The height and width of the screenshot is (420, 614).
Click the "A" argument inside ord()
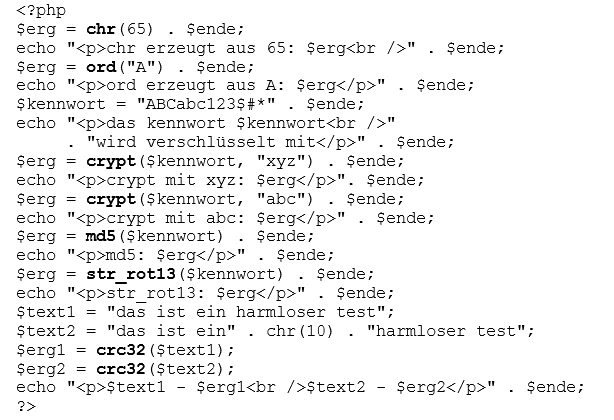pyautogui.click(x=141, y=67)
